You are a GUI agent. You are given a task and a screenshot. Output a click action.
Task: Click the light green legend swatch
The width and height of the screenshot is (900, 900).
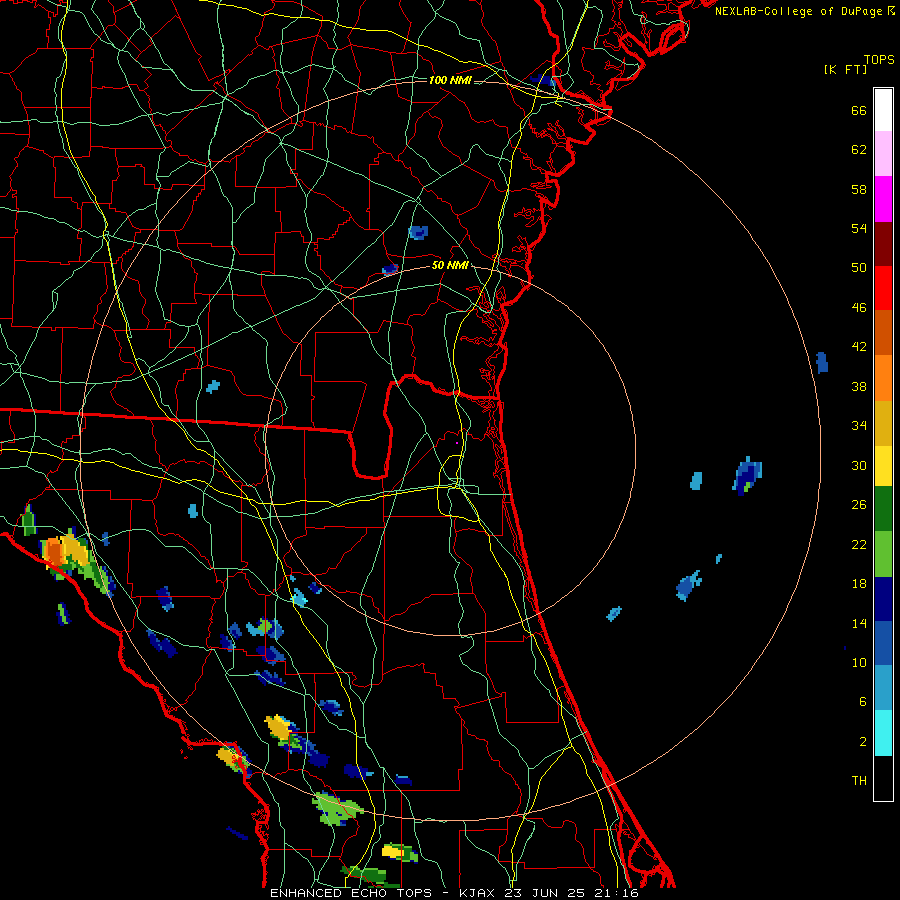tap(883, 554)
